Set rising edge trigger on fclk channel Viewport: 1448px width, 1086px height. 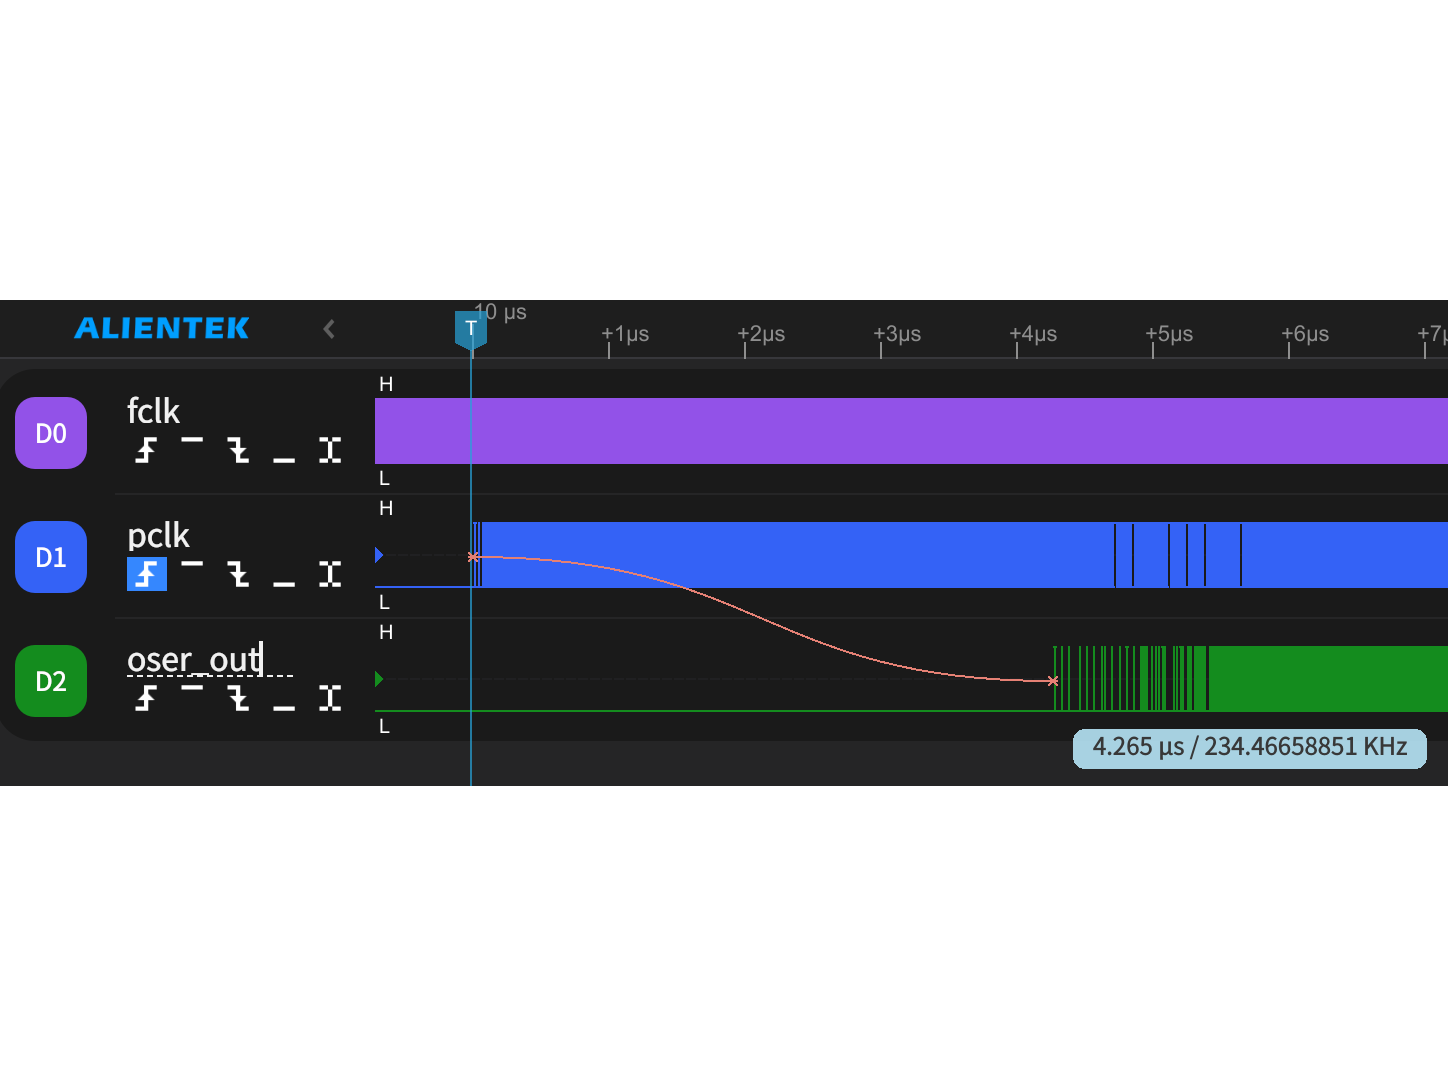point(146,450)
